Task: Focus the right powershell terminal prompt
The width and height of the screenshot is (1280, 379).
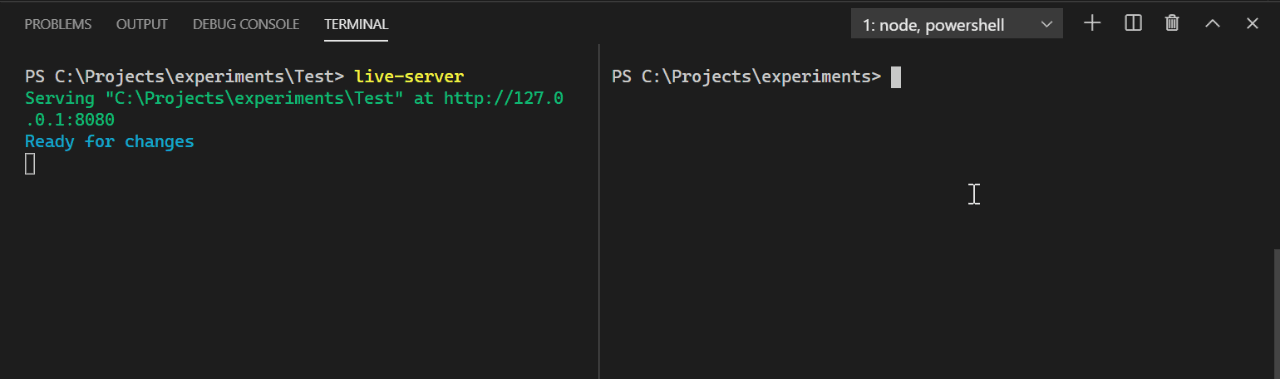Action: [x=896, y=77]
